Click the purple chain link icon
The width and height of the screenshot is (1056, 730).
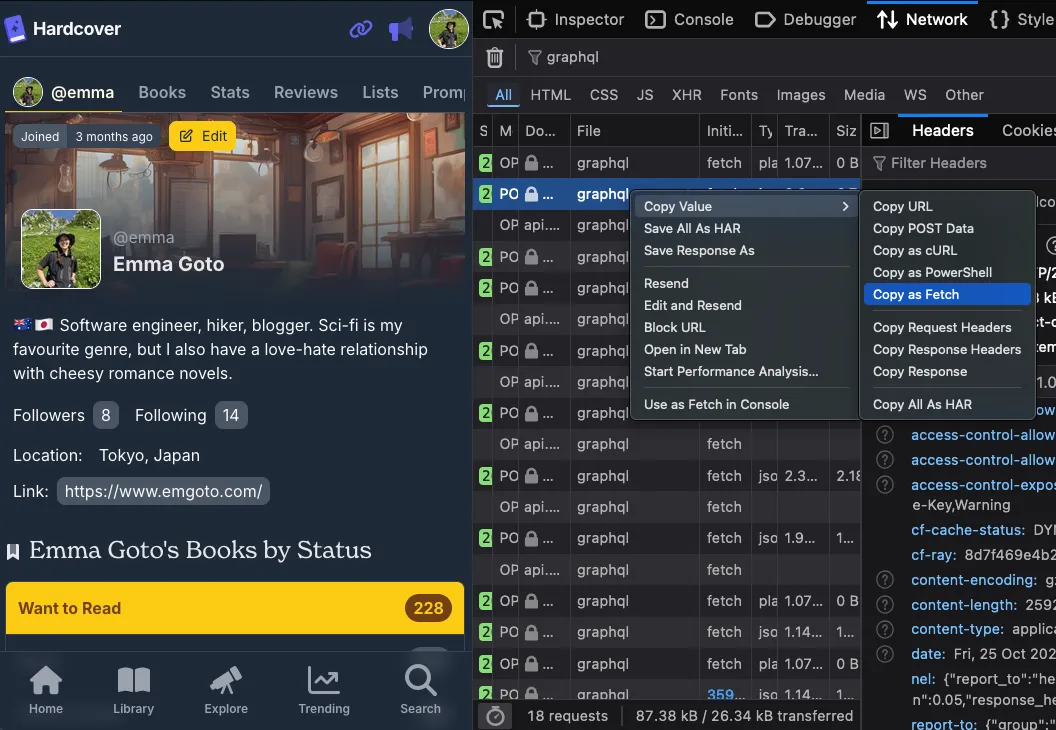pos(360,29)
